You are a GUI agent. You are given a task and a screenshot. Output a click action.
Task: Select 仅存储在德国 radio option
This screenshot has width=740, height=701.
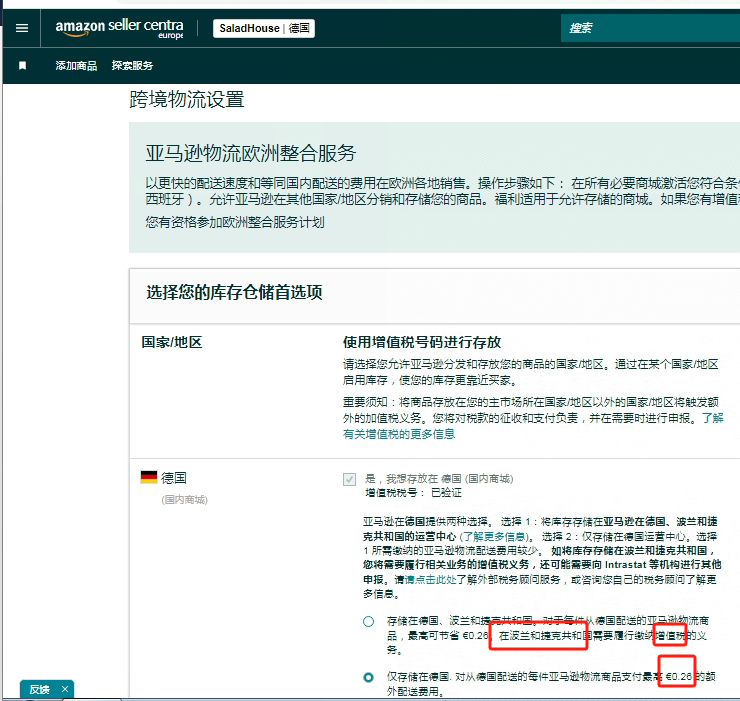coord(369,677)
